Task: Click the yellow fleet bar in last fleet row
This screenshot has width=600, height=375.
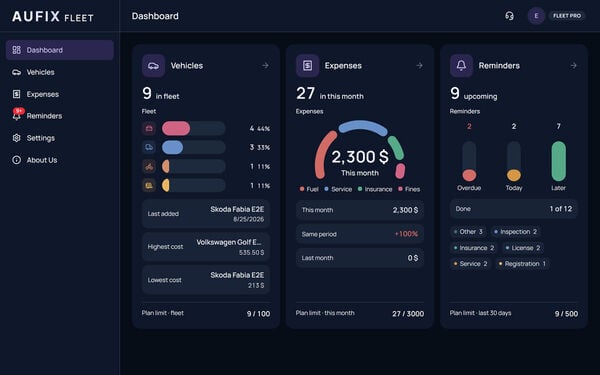Action: coord(166,186)
